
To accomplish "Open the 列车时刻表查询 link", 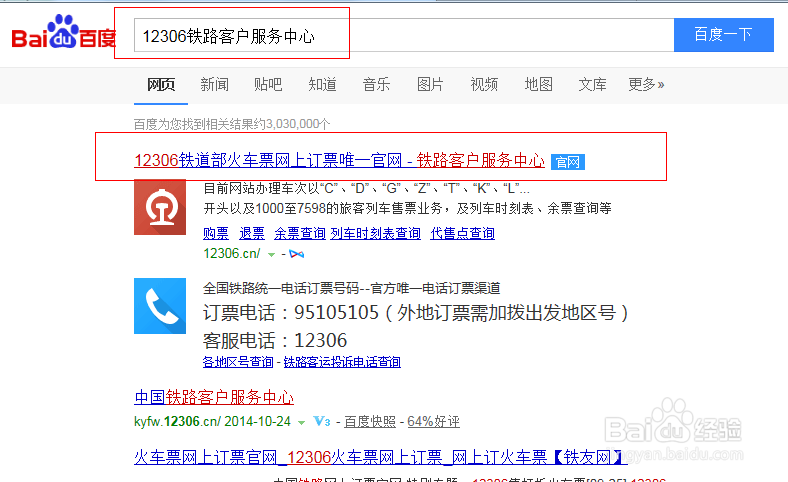I will pyautogui.click(x=375, y=233).
